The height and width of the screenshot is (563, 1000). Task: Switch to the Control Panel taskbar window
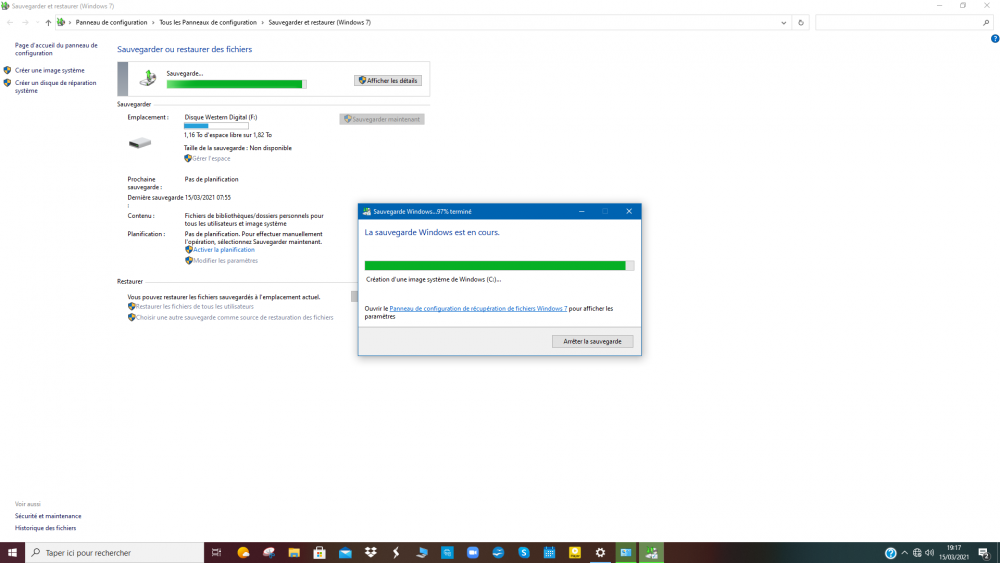(626, 553)
